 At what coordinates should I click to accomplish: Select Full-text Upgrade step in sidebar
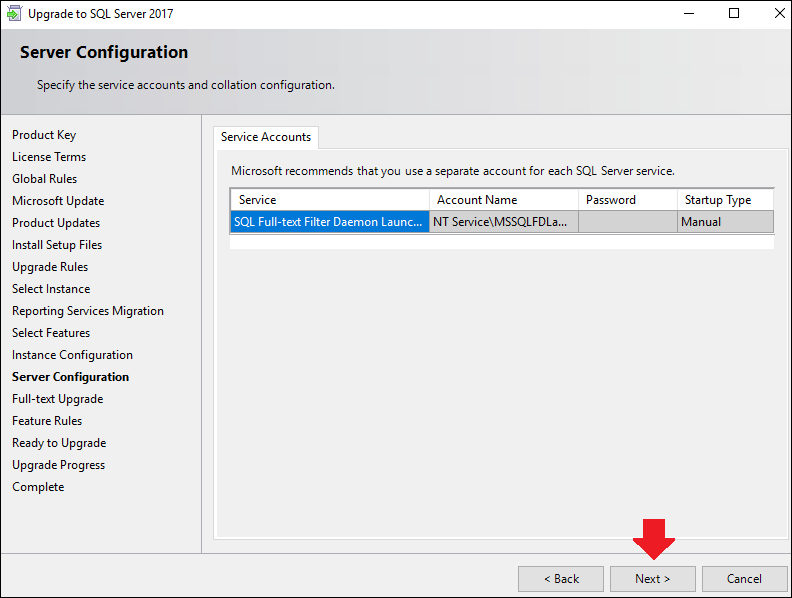tap(58, 399)
